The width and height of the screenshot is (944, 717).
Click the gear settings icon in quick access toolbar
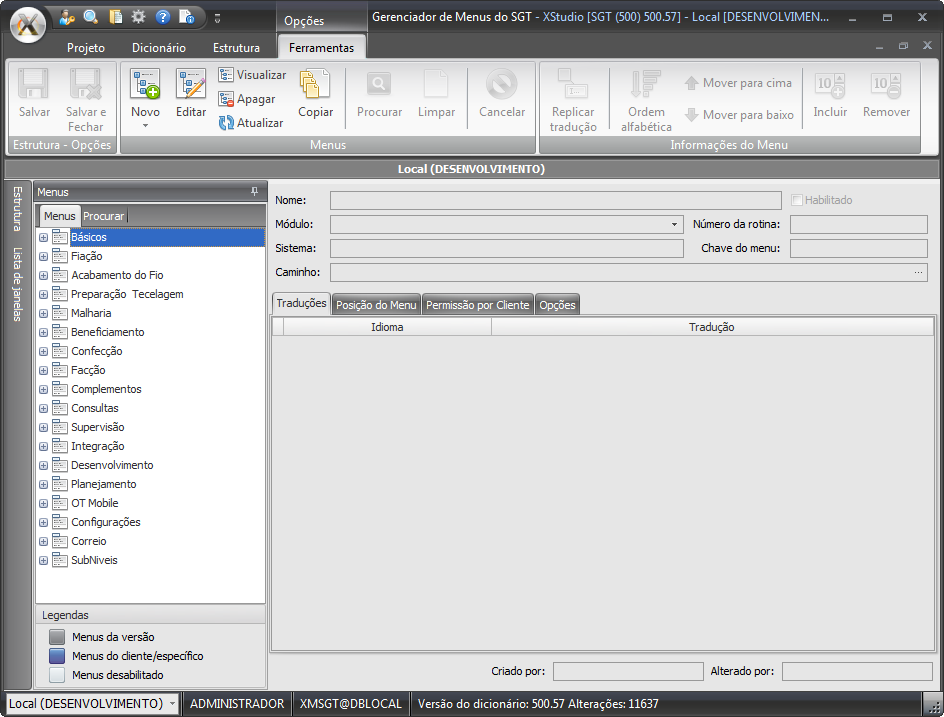tap(138, 17)
